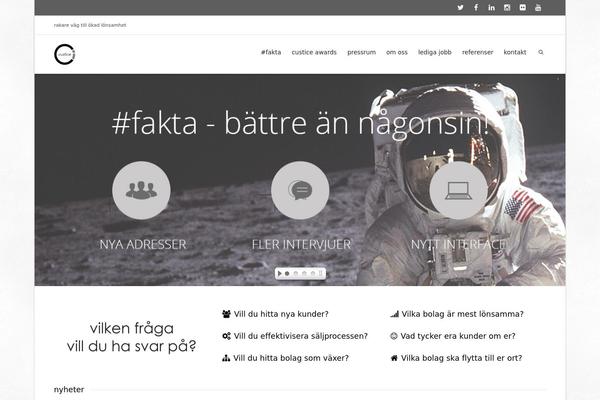Open 'Vilka bolag ska flytta till er ort?'
600x400 pixels.
coord(461,358)
